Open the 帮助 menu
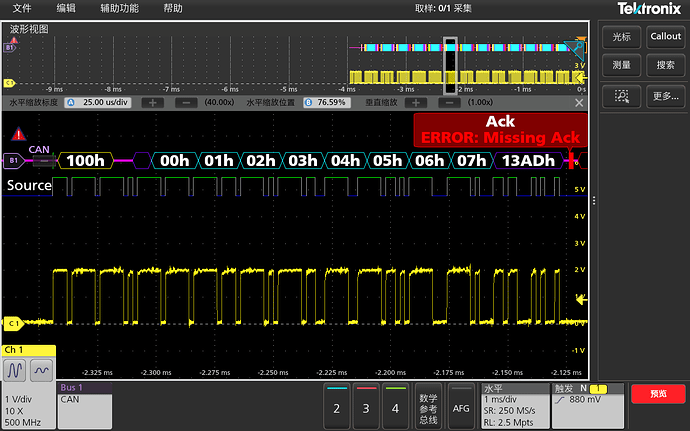Viewport: 690px width, 431px height. click(x=173, y=8)
